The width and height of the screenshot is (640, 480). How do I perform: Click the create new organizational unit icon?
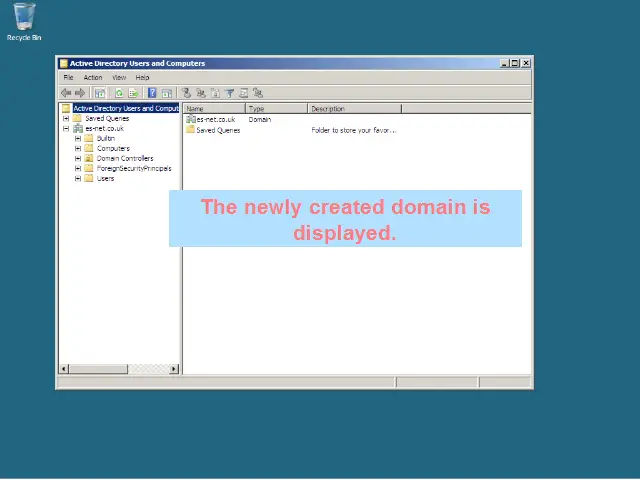tap(215, 93)
